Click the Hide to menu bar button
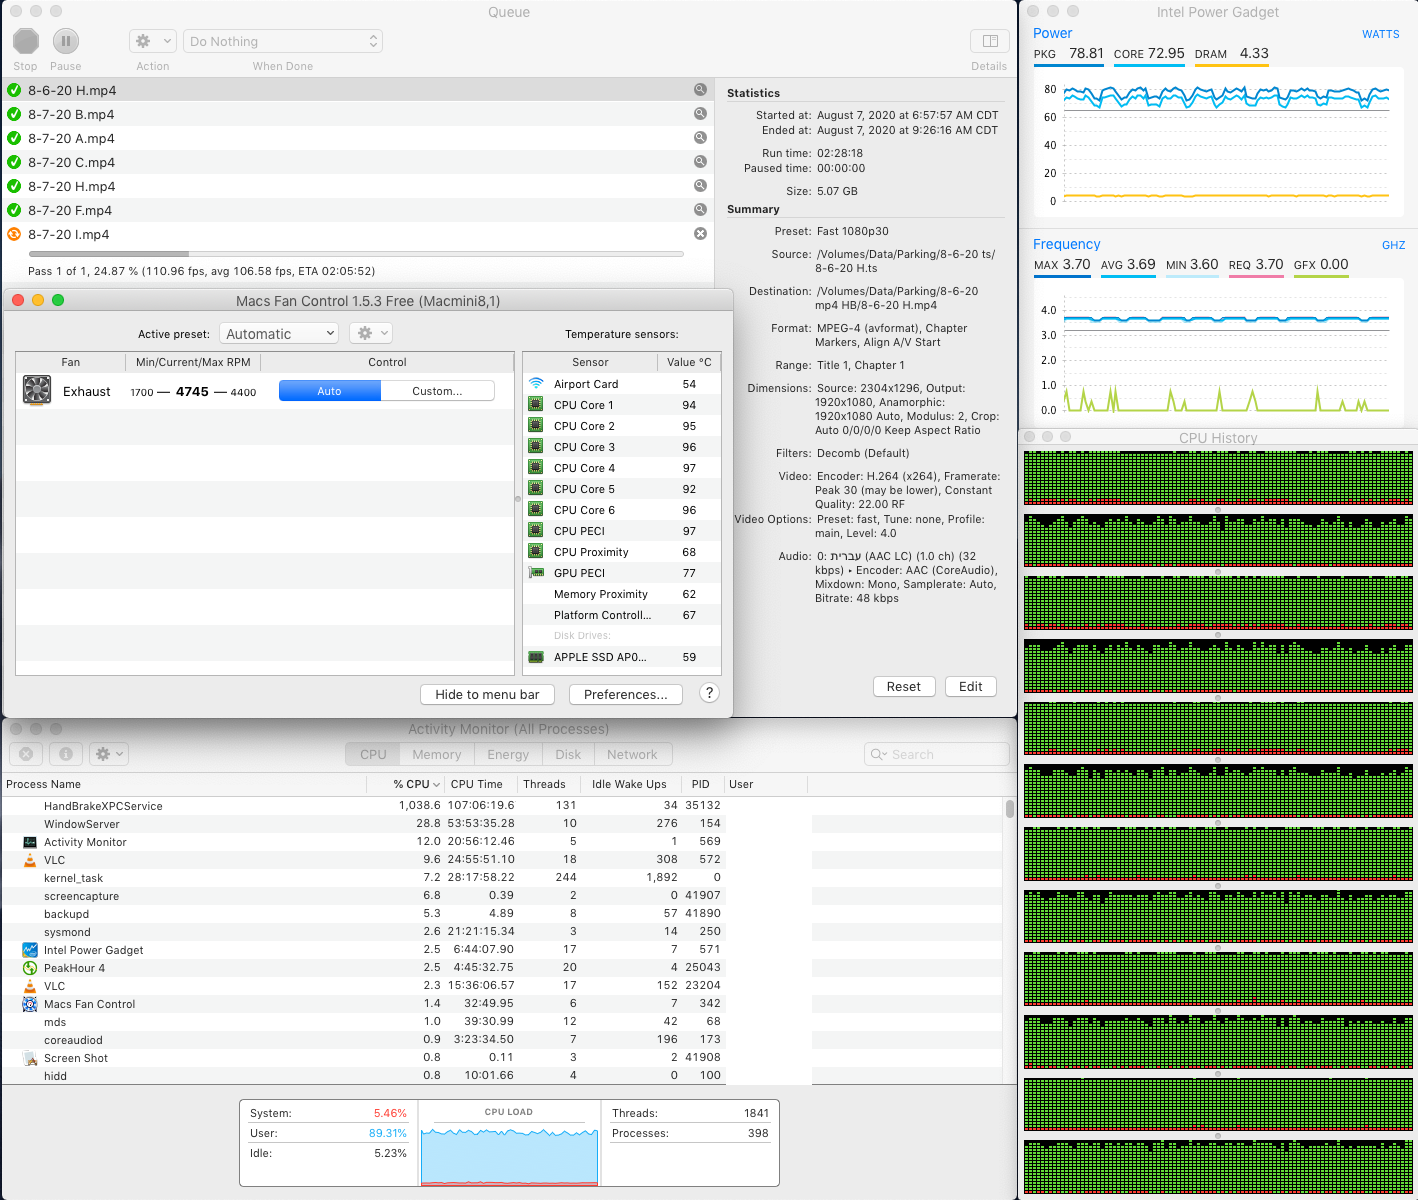The image size is (1418, 1200). click(487, 694)
